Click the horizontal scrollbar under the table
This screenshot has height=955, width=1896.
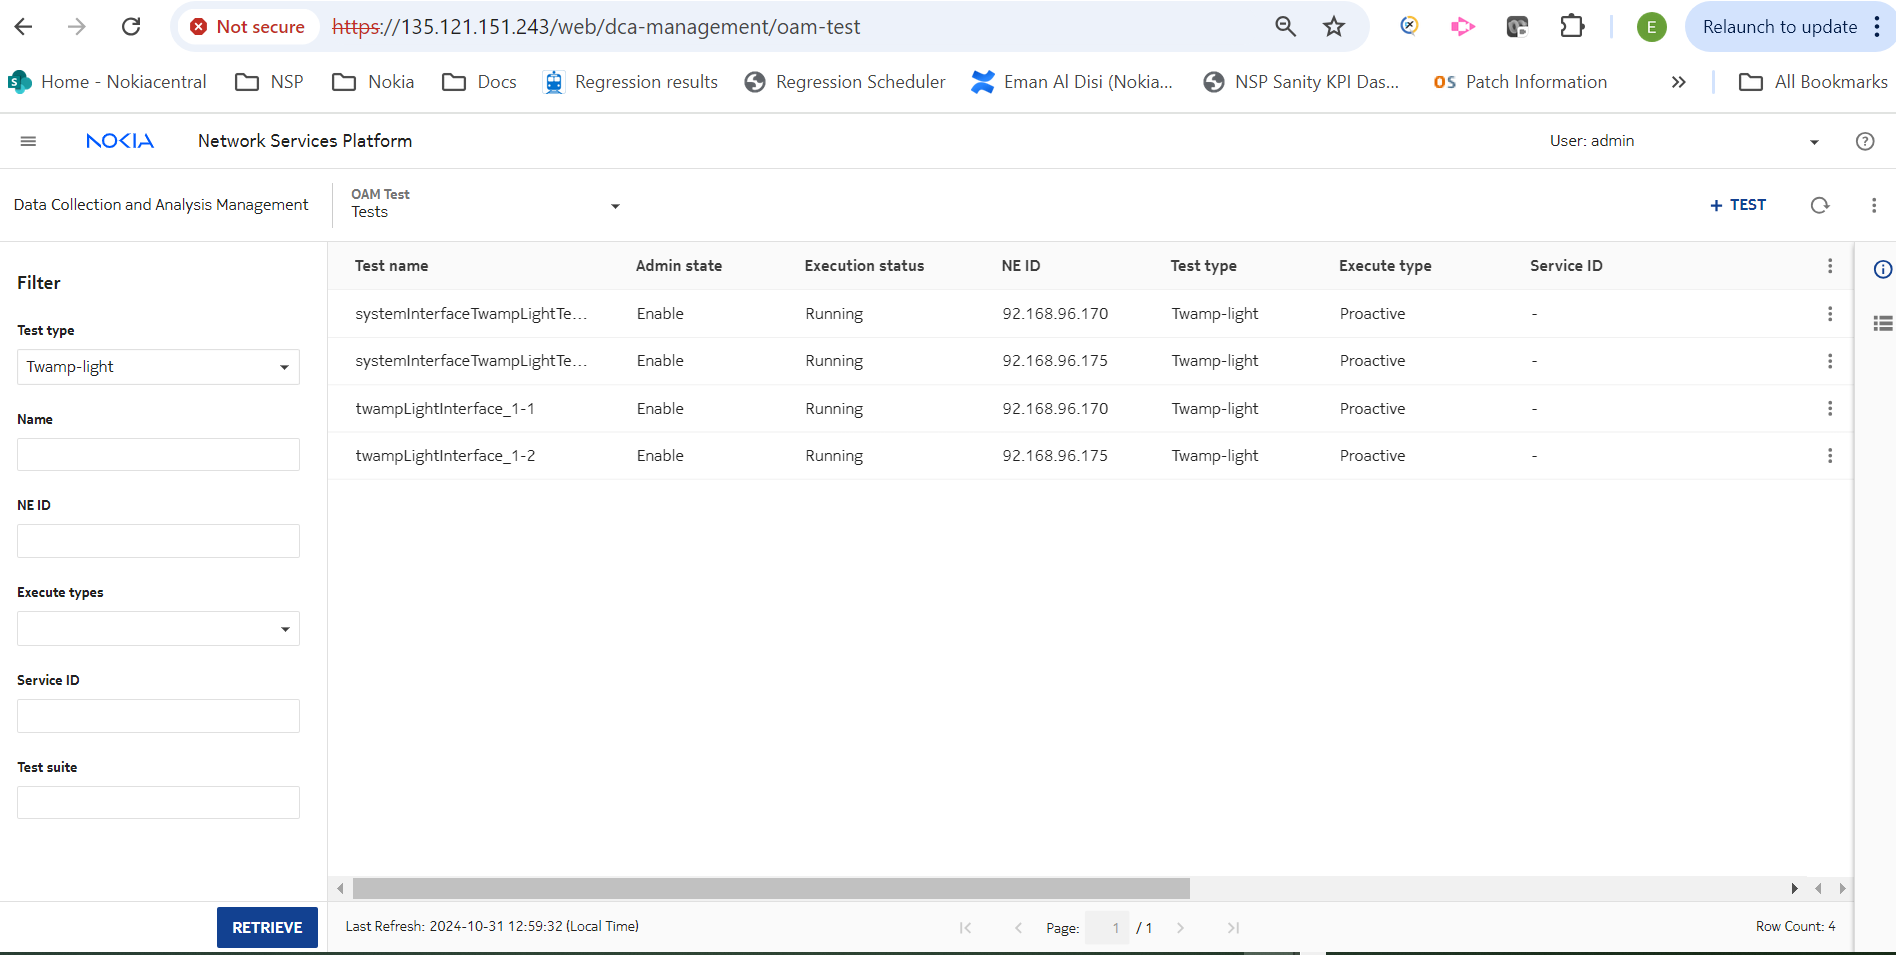tap(770, 888)
